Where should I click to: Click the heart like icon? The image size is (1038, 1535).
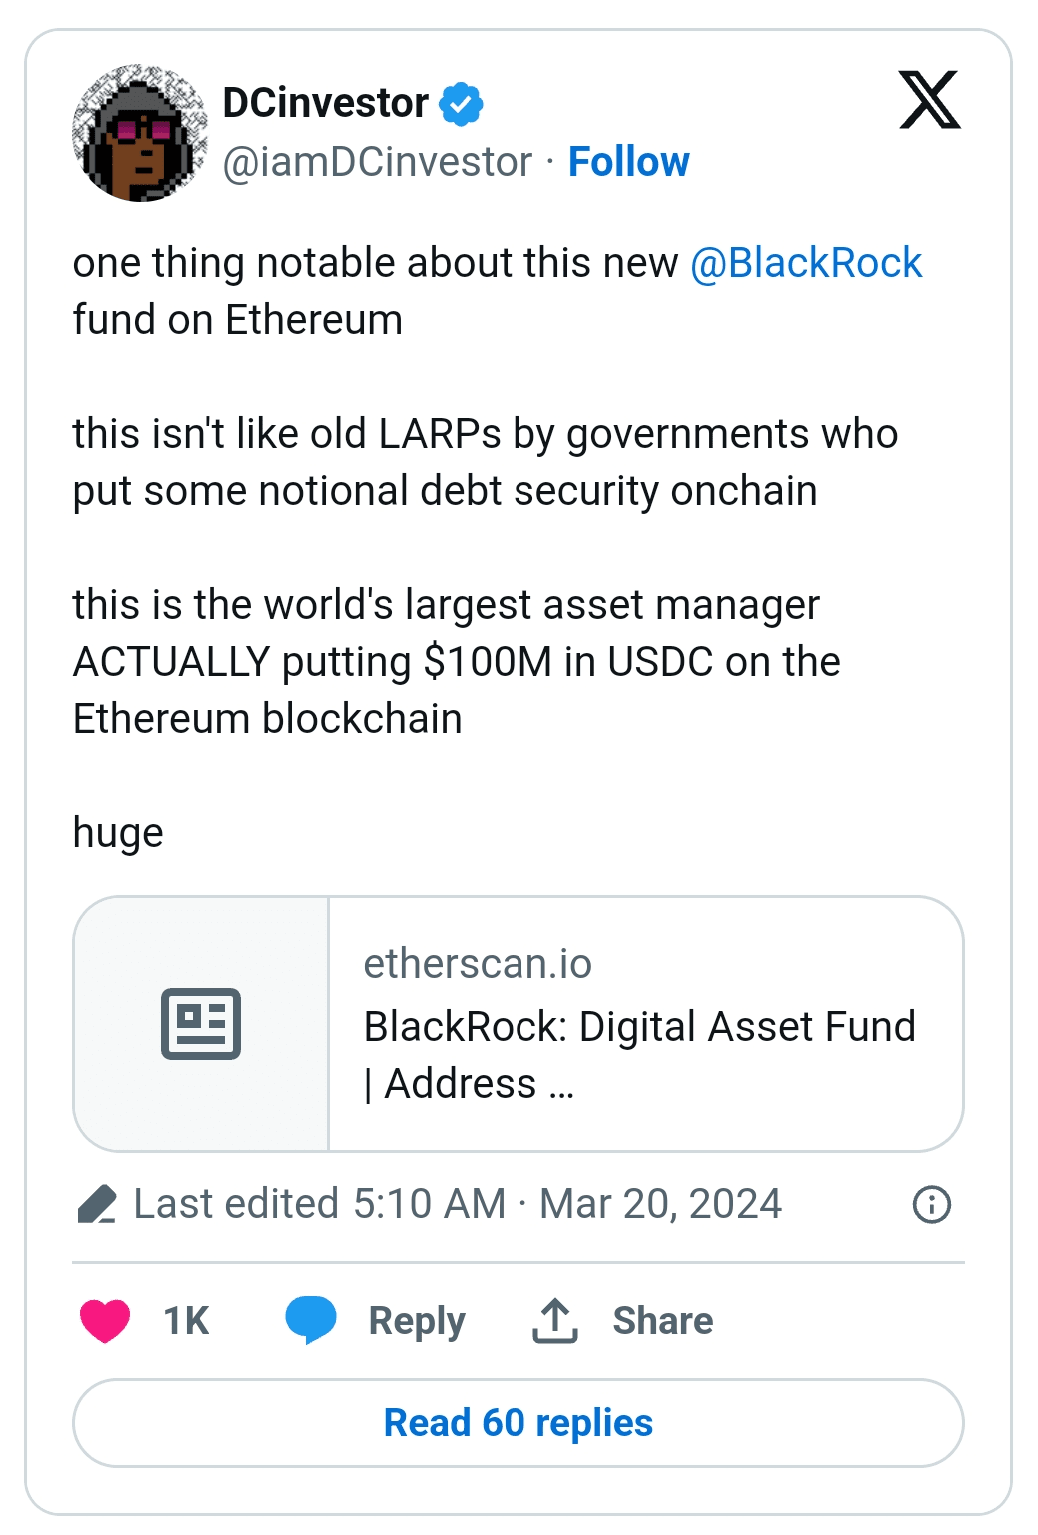[105, 1320]
